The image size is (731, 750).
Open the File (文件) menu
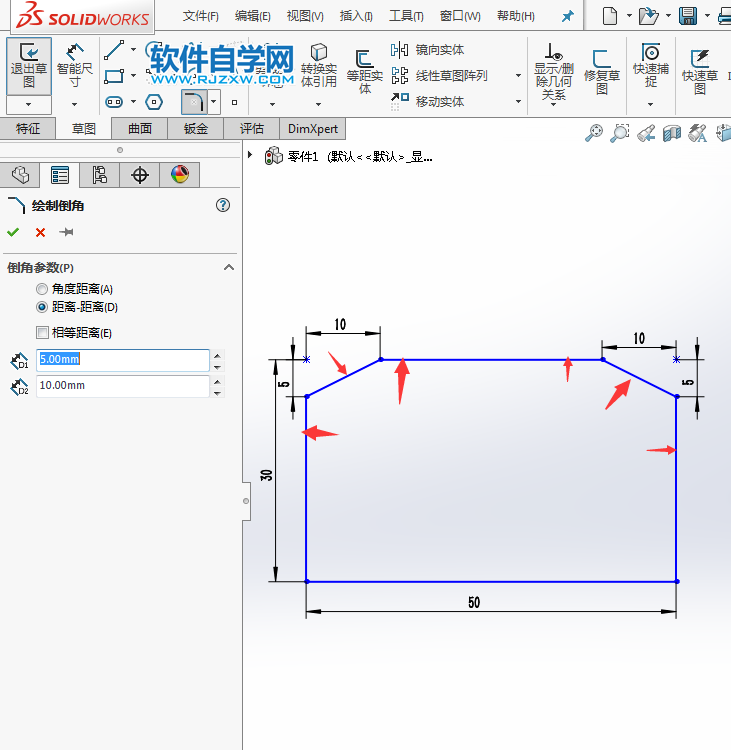200,16
